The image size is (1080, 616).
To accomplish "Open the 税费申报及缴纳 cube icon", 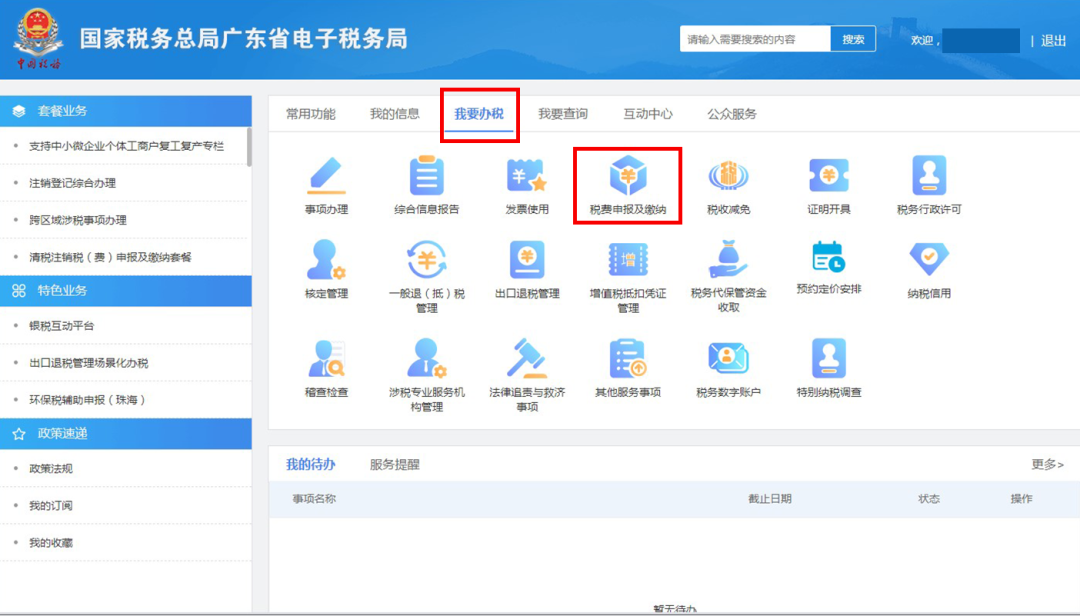I will click(627, 175).
